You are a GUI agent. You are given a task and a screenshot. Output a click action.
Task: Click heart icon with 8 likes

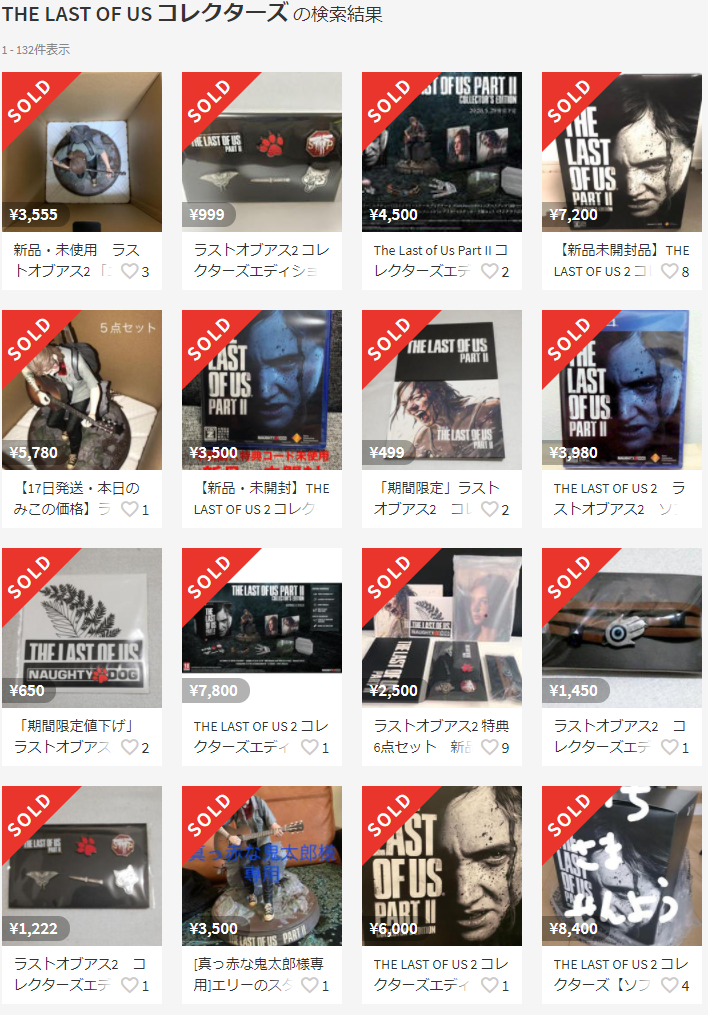point(670,271)
